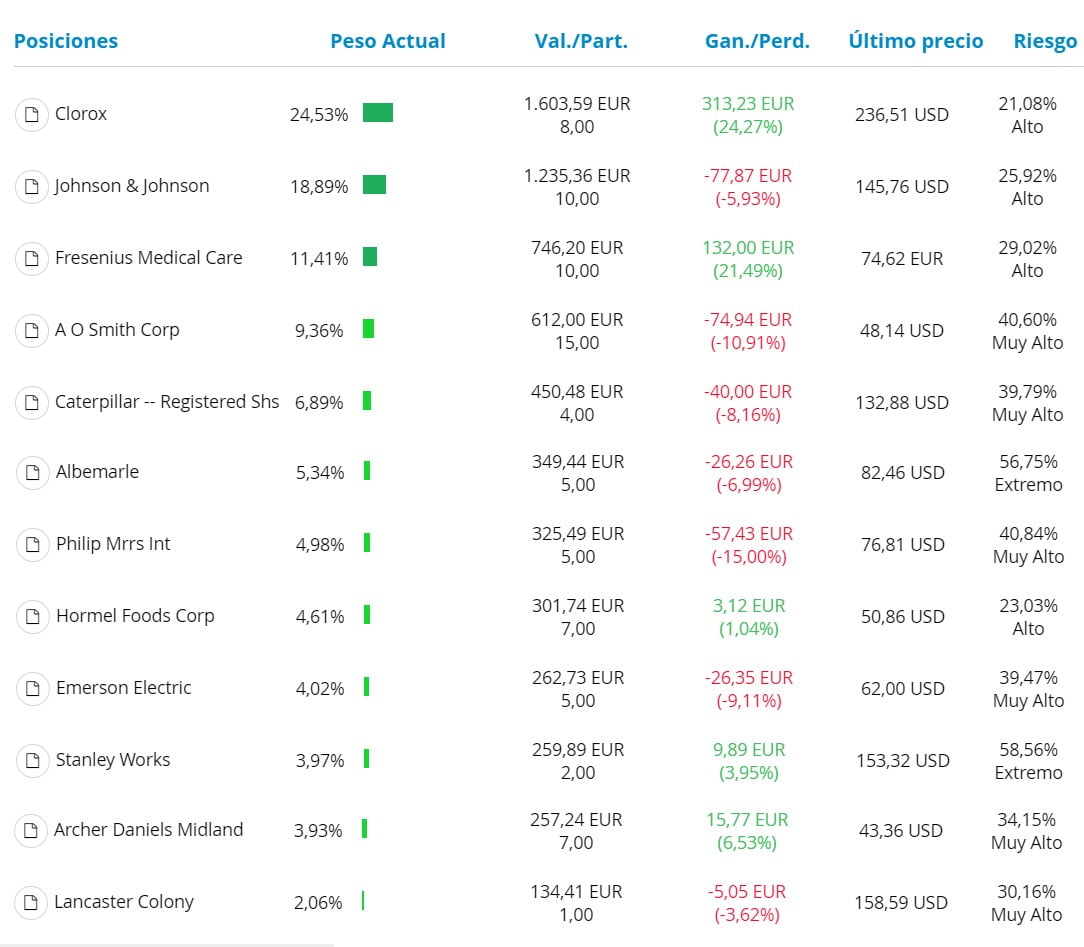
Task: Open the document icon beside Emerson Electric
Action: (x=32, y=688)
